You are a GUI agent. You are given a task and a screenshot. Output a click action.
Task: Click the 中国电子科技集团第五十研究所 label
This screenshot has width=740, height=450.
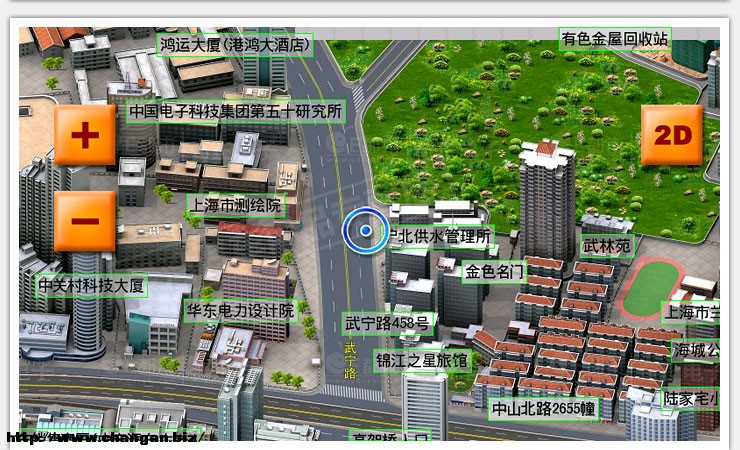235,111
